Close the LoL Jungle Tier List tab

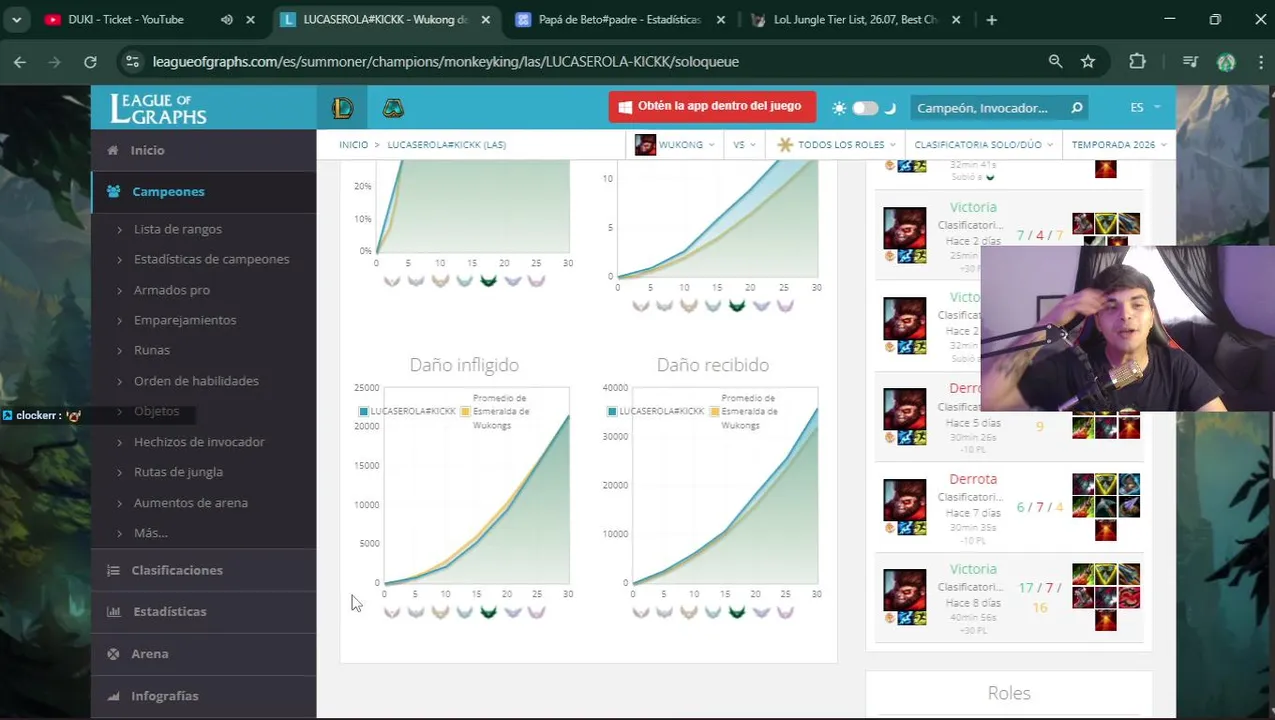[955, 20]
